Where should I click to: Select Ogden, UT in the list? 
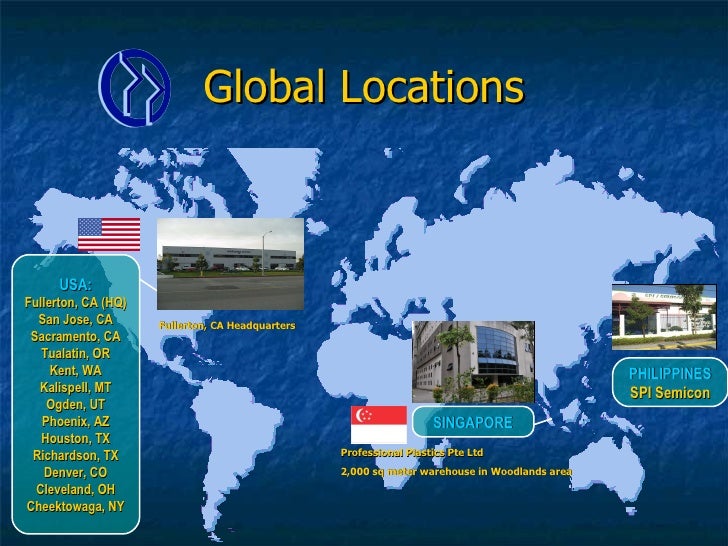pos(76,404)
